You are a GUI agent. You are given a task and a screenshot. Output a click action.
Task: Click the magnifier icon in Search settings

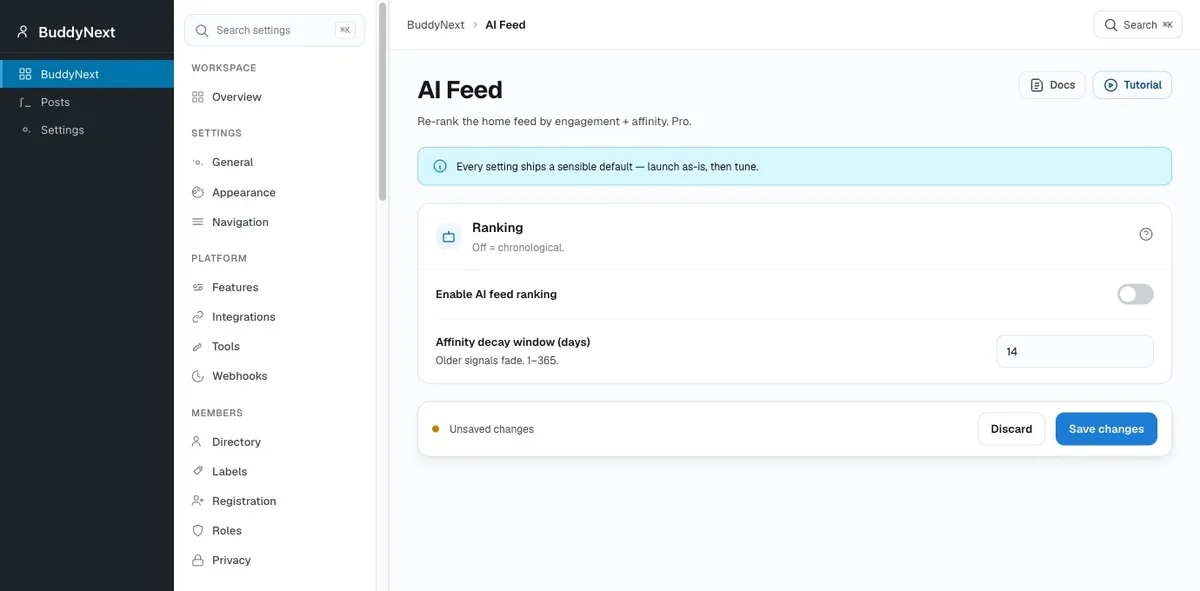[202, 30]
